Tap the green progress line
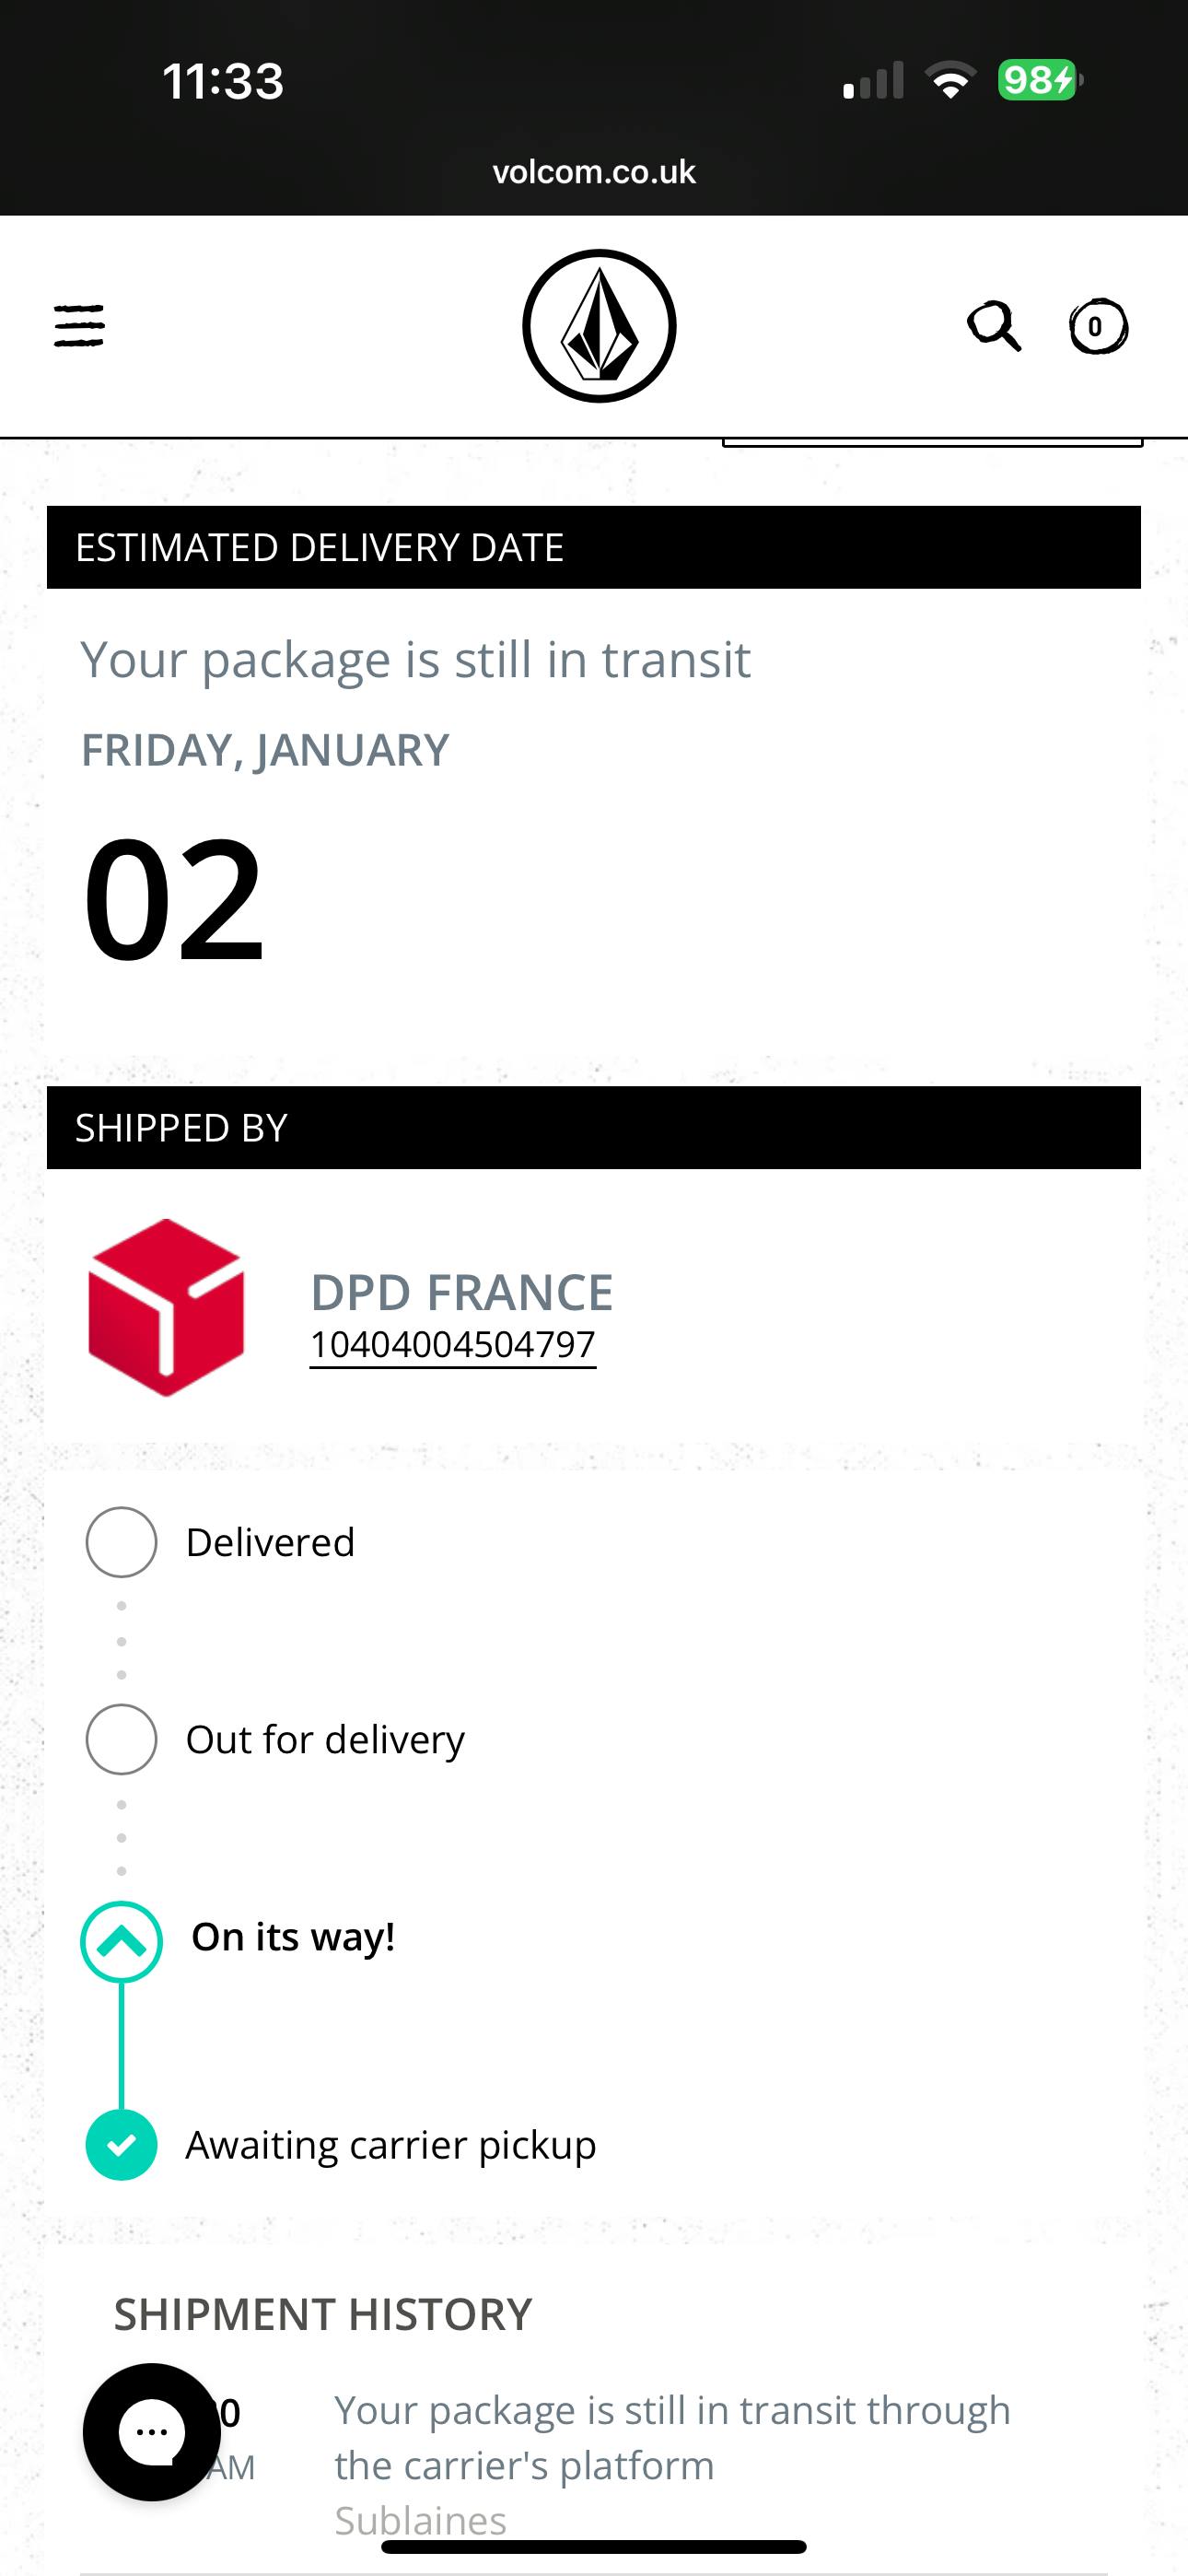Screen dimensions: 1188x2576 (x=121, y=2045)
